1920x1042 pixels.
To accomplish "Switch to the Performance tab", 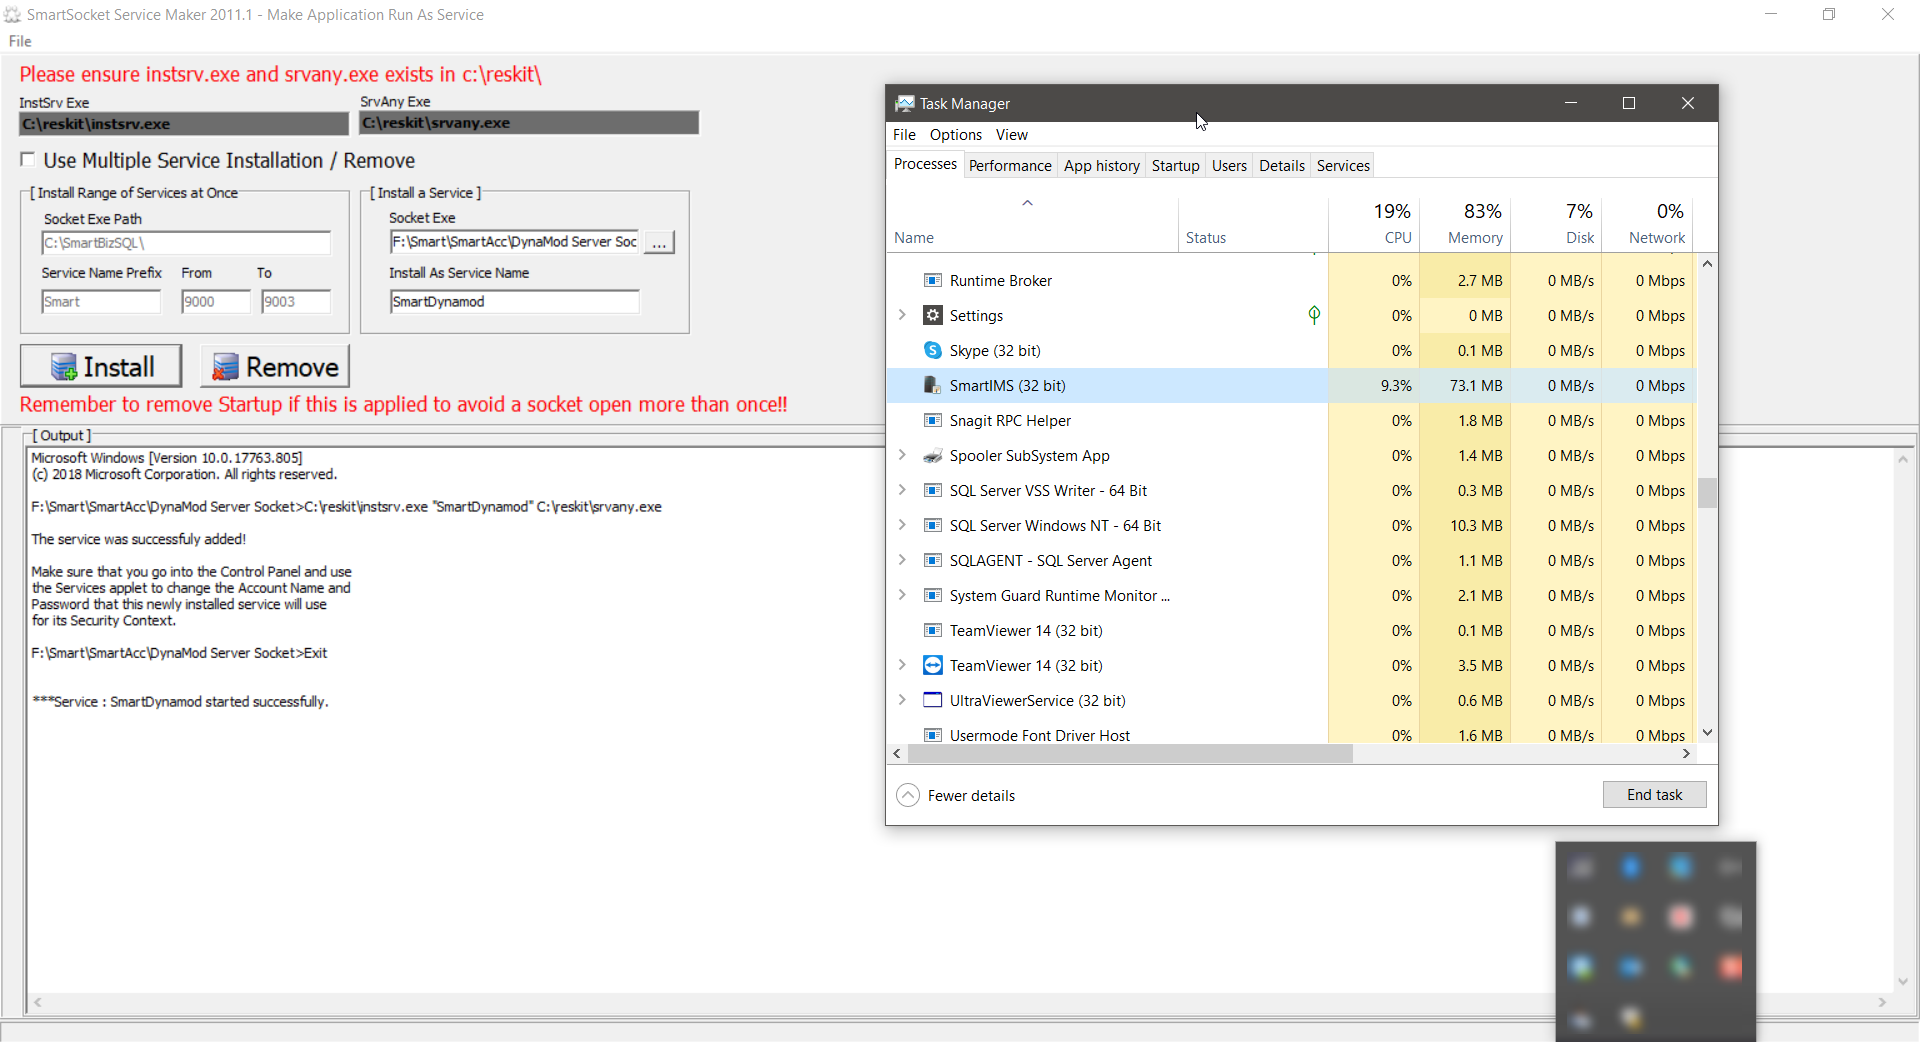I will tap(1010, 166).
